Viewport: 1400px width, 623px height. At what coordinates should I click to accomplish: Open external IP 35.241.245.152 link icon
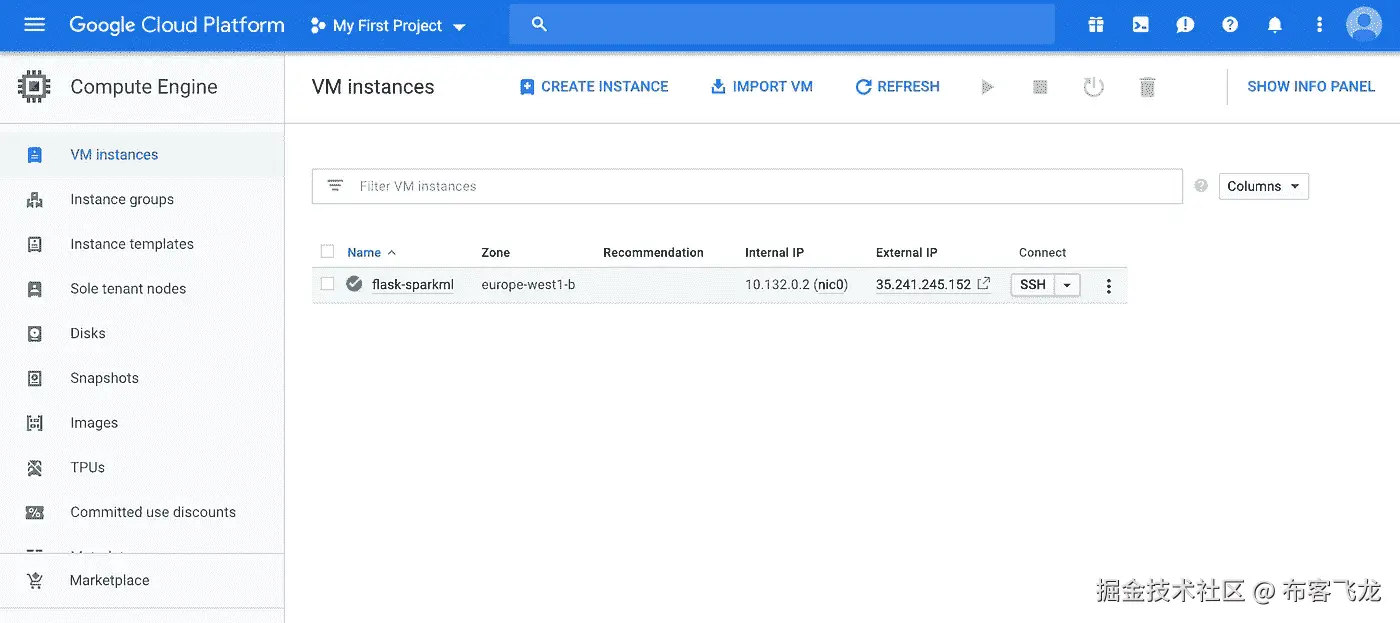tap(984, 284)
